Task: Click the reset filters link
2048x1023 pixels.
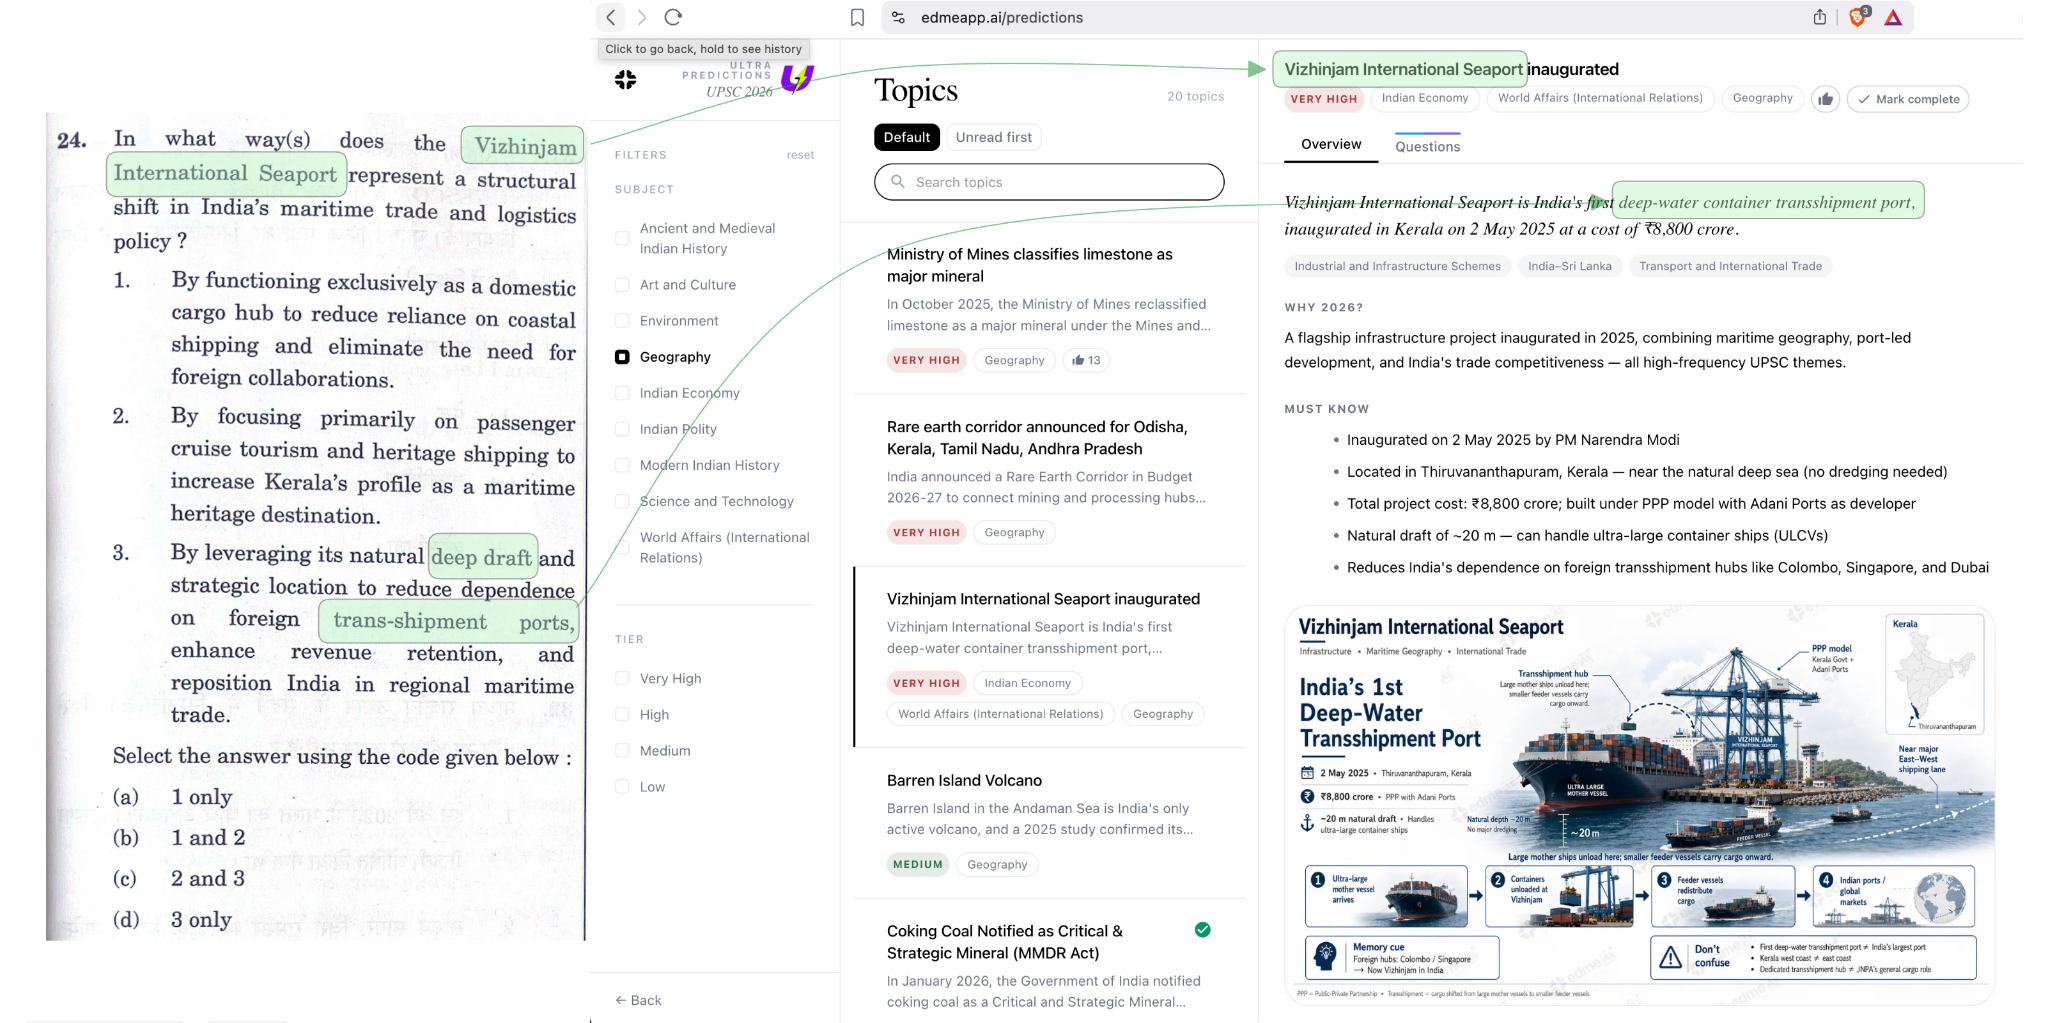Action: pos(800,155)
